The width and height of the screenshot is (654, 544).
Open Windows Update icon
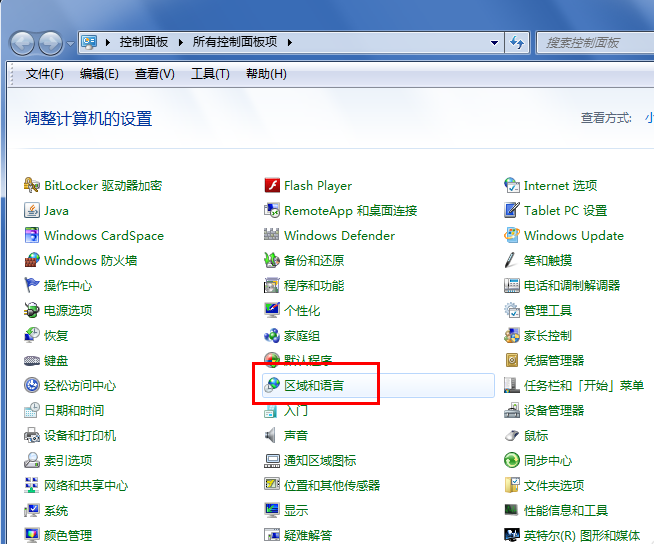[512, 235]
